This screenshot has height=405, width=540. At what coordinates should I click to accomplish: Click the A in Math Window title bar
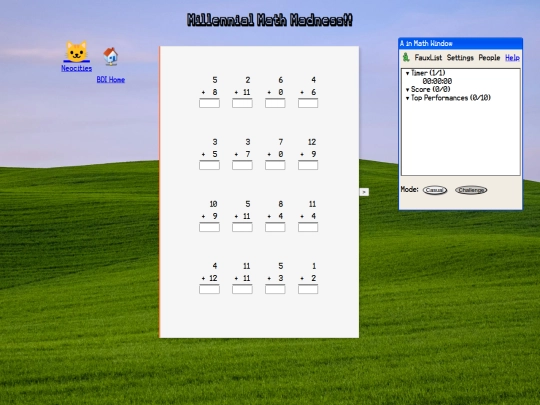460,43
